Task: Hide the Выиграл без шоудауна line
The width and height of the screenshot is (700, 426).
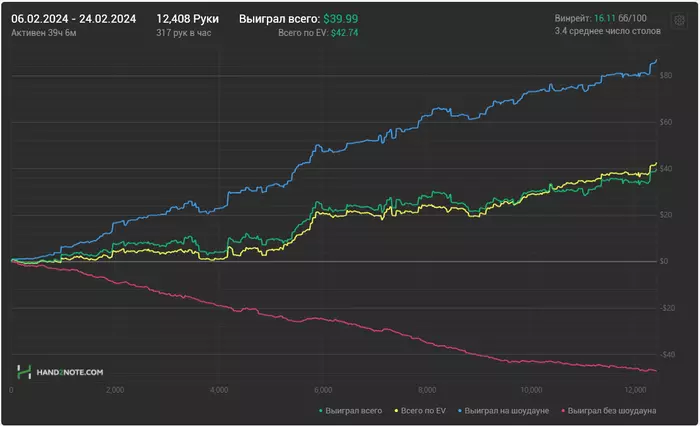Action: (612, 411)
